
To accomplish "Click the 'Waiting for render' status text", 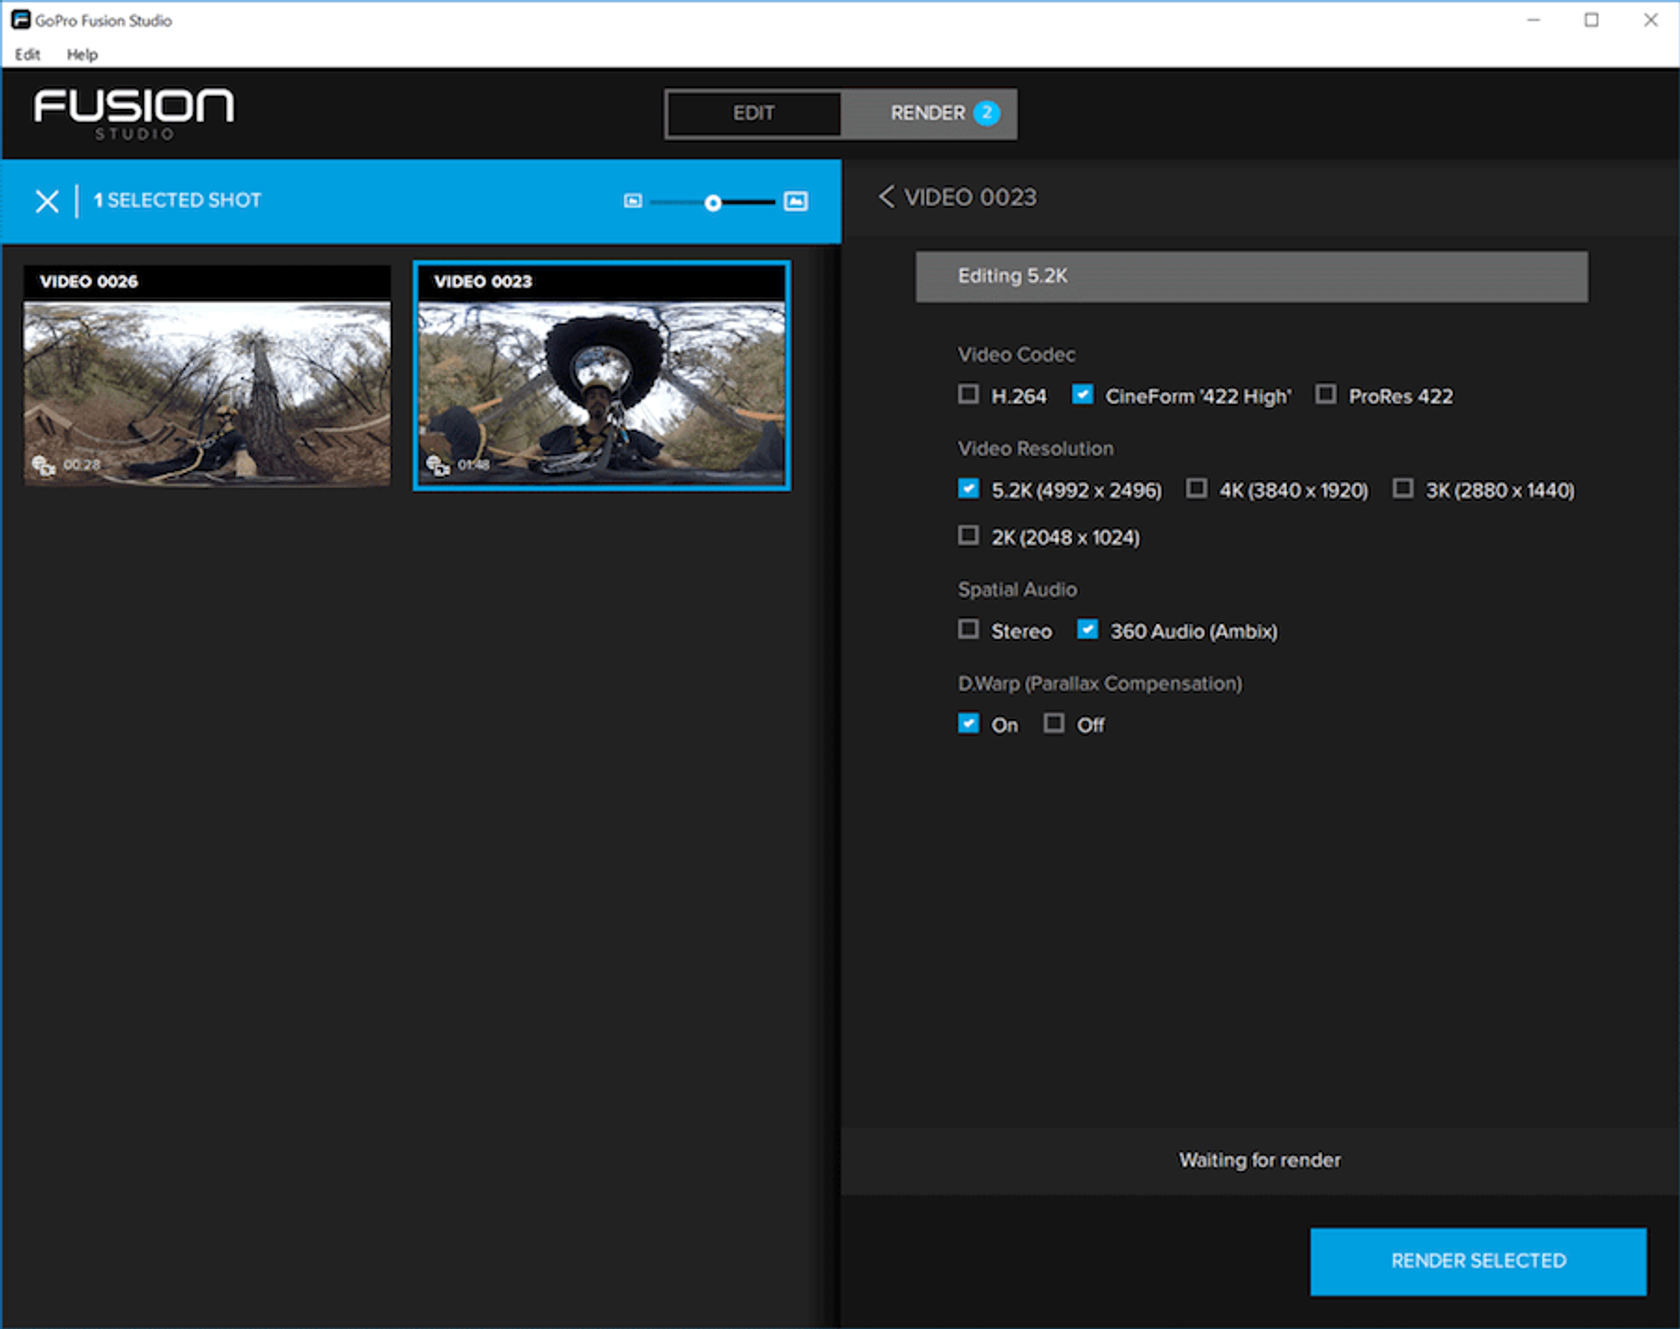I will click(x=1260, y=1160).
